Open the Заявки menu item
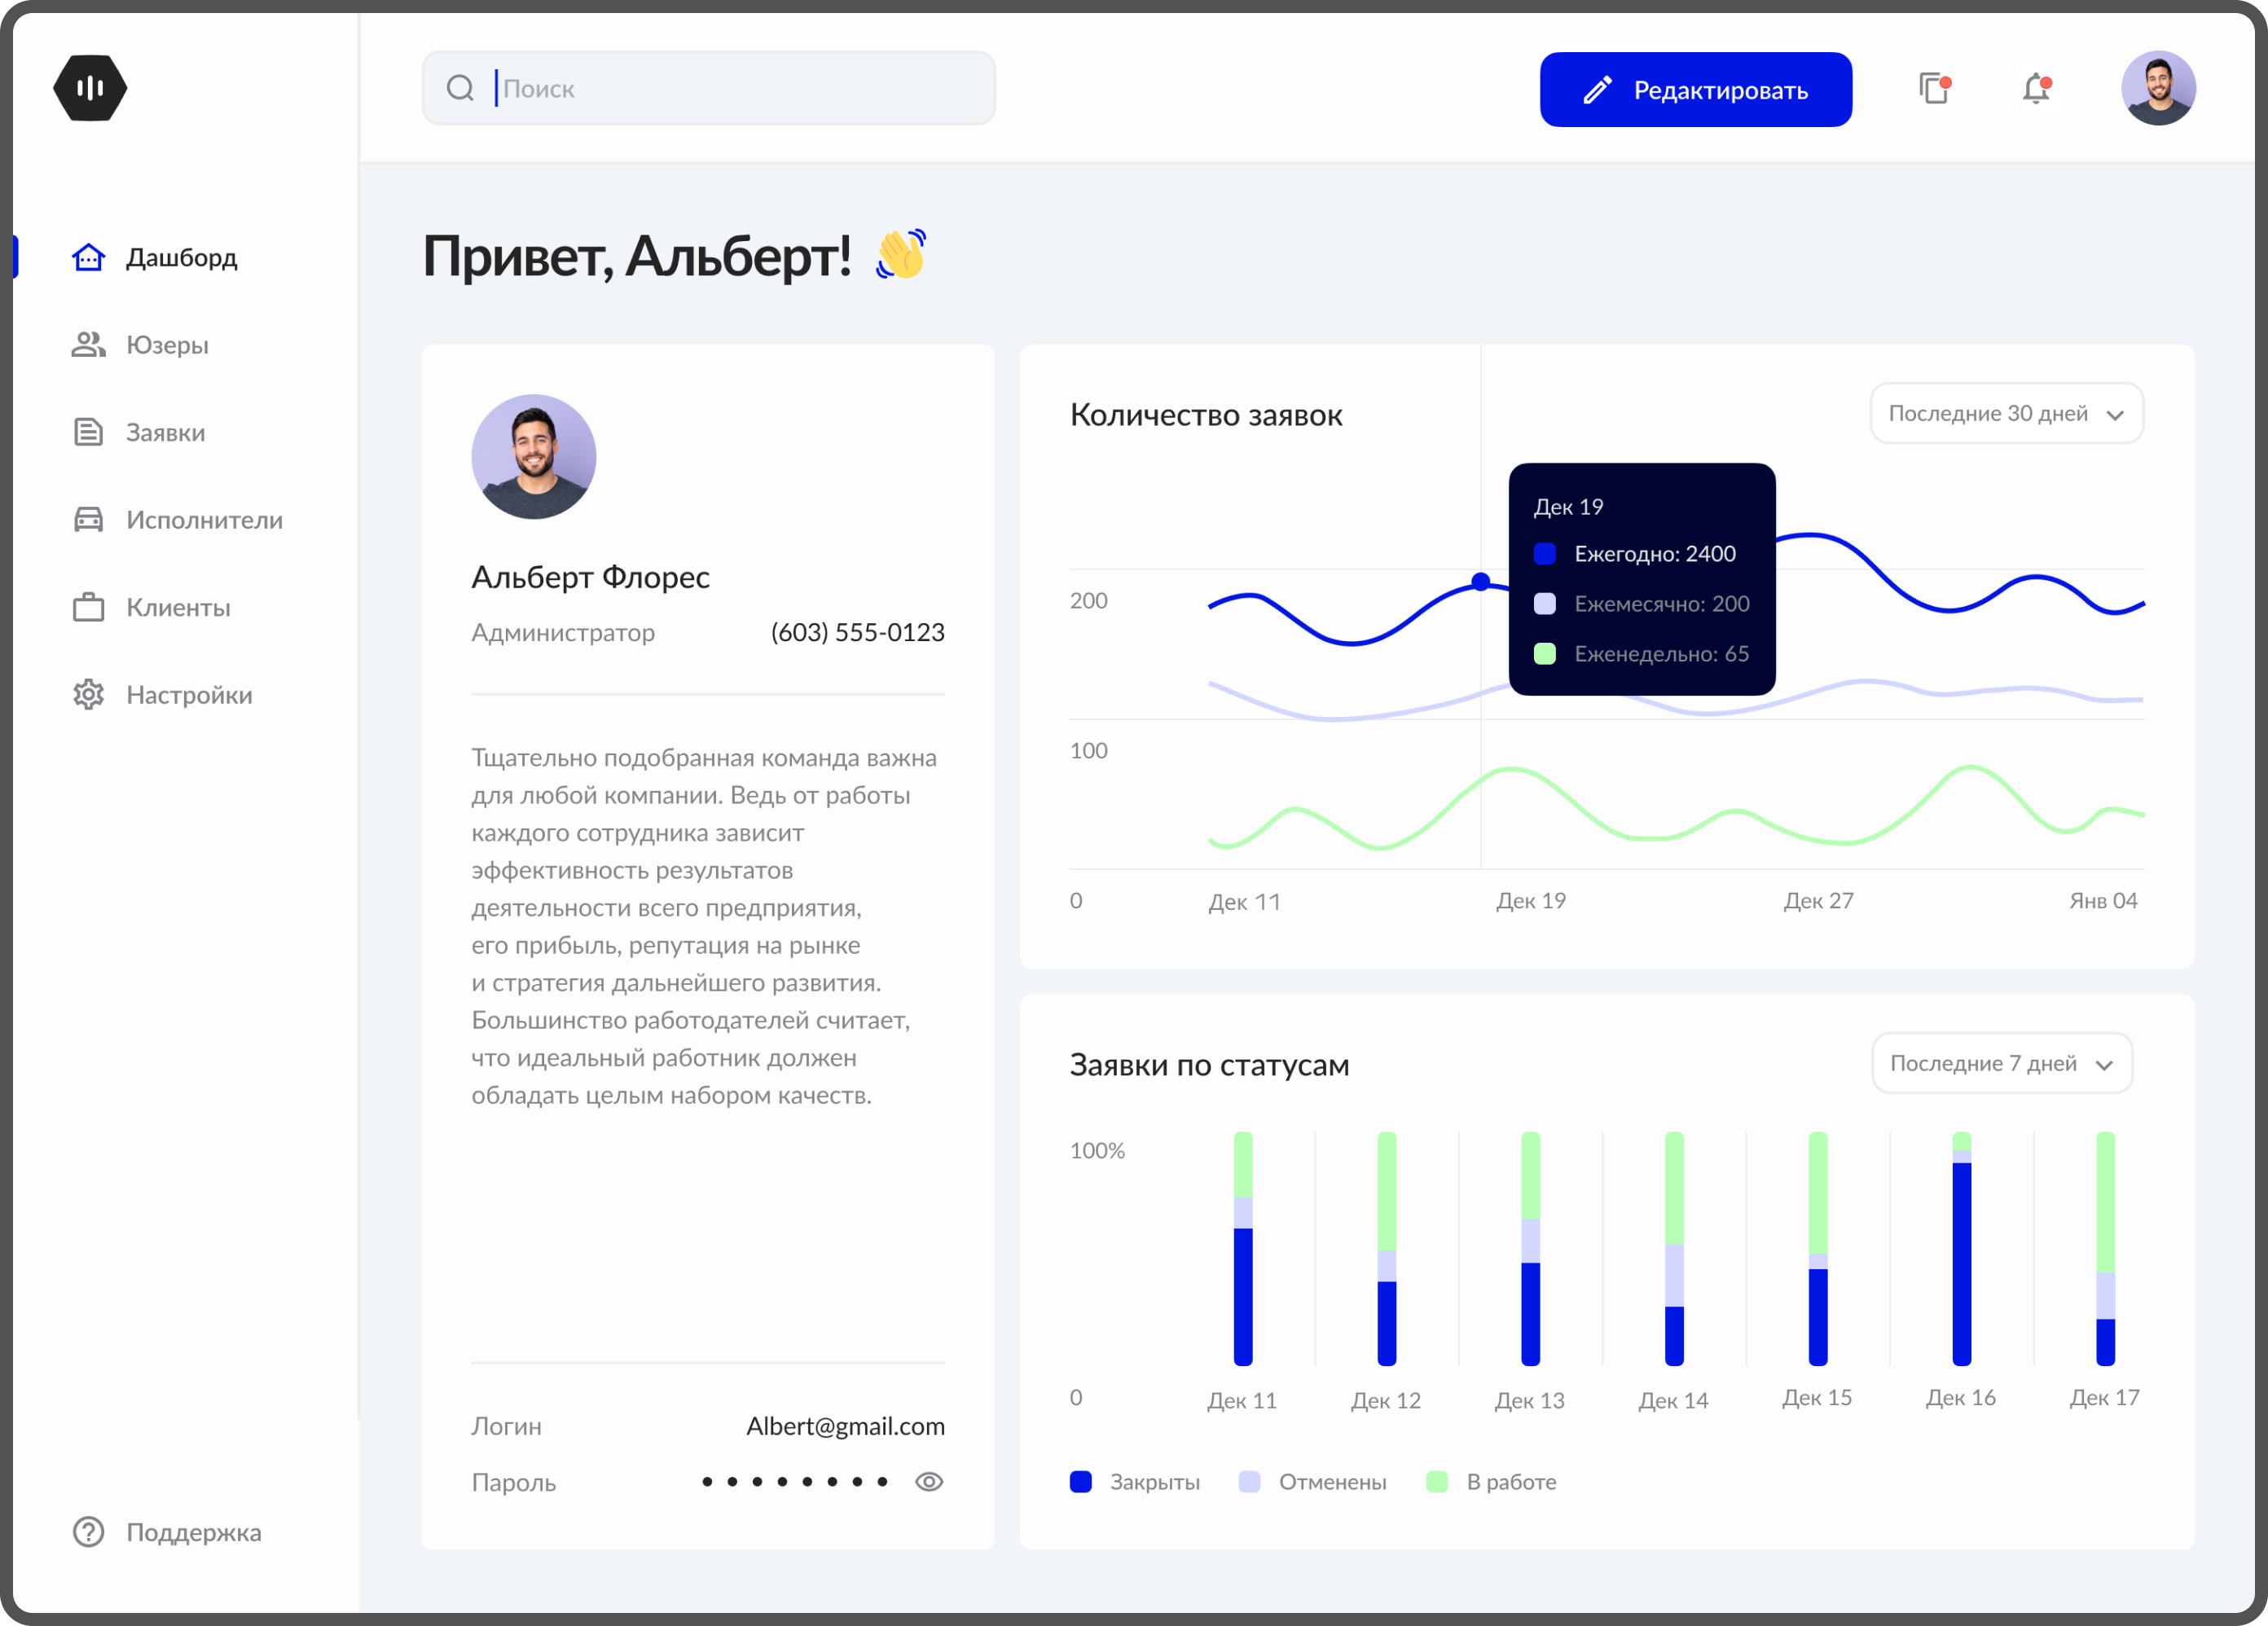The image size is (2268, 1626). click(x=165, y=433)
